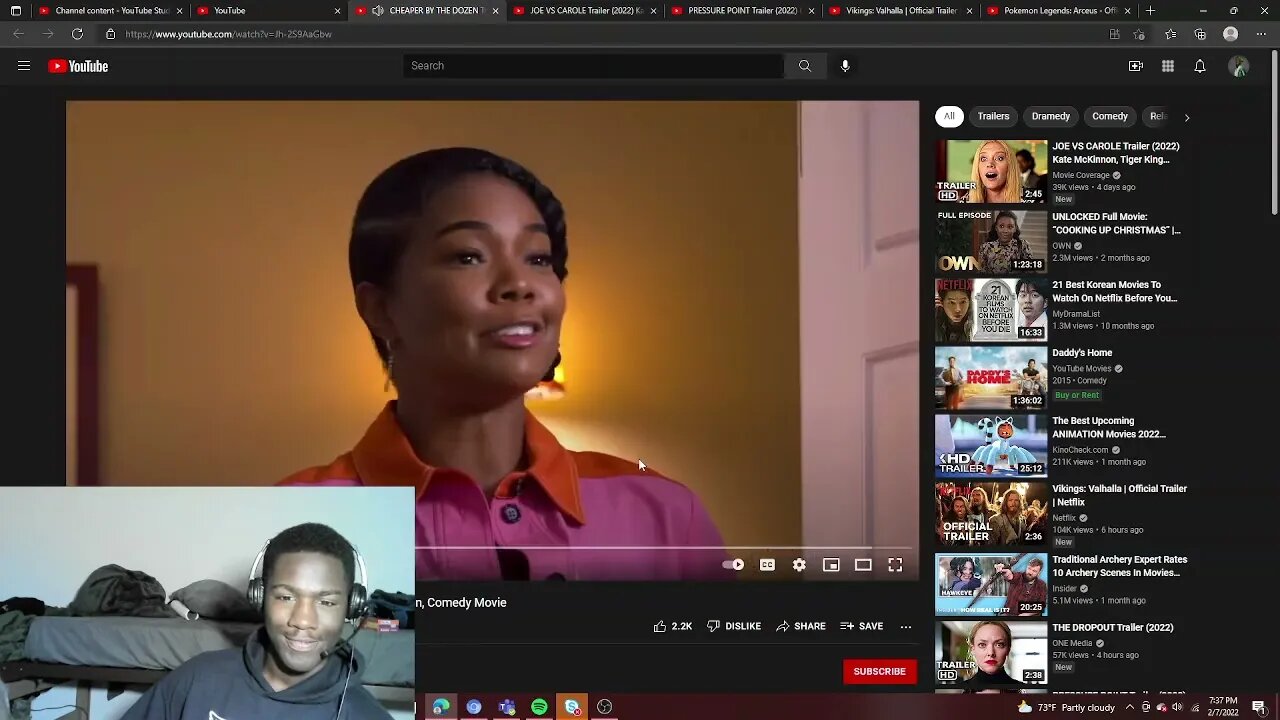Image resolution: width=1280 pixels, height=720 pixels.
Task: Switch to Channel content YouTube Studio tab
Action: pyautogui.click(x=110, y=11)
